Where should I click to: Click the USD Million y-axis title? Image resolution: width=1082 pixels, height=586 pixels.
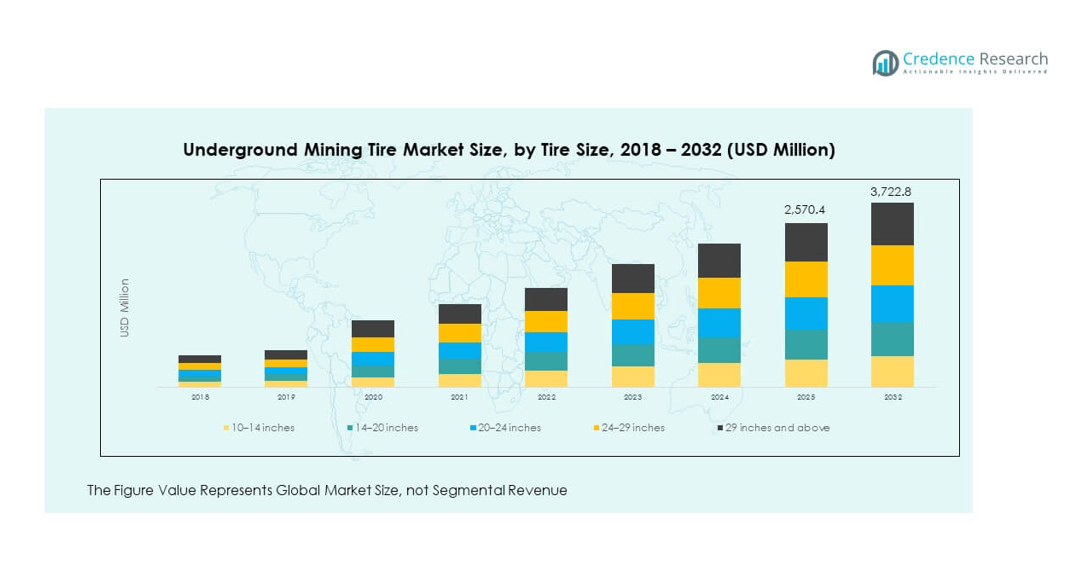(x=125, y=308)
